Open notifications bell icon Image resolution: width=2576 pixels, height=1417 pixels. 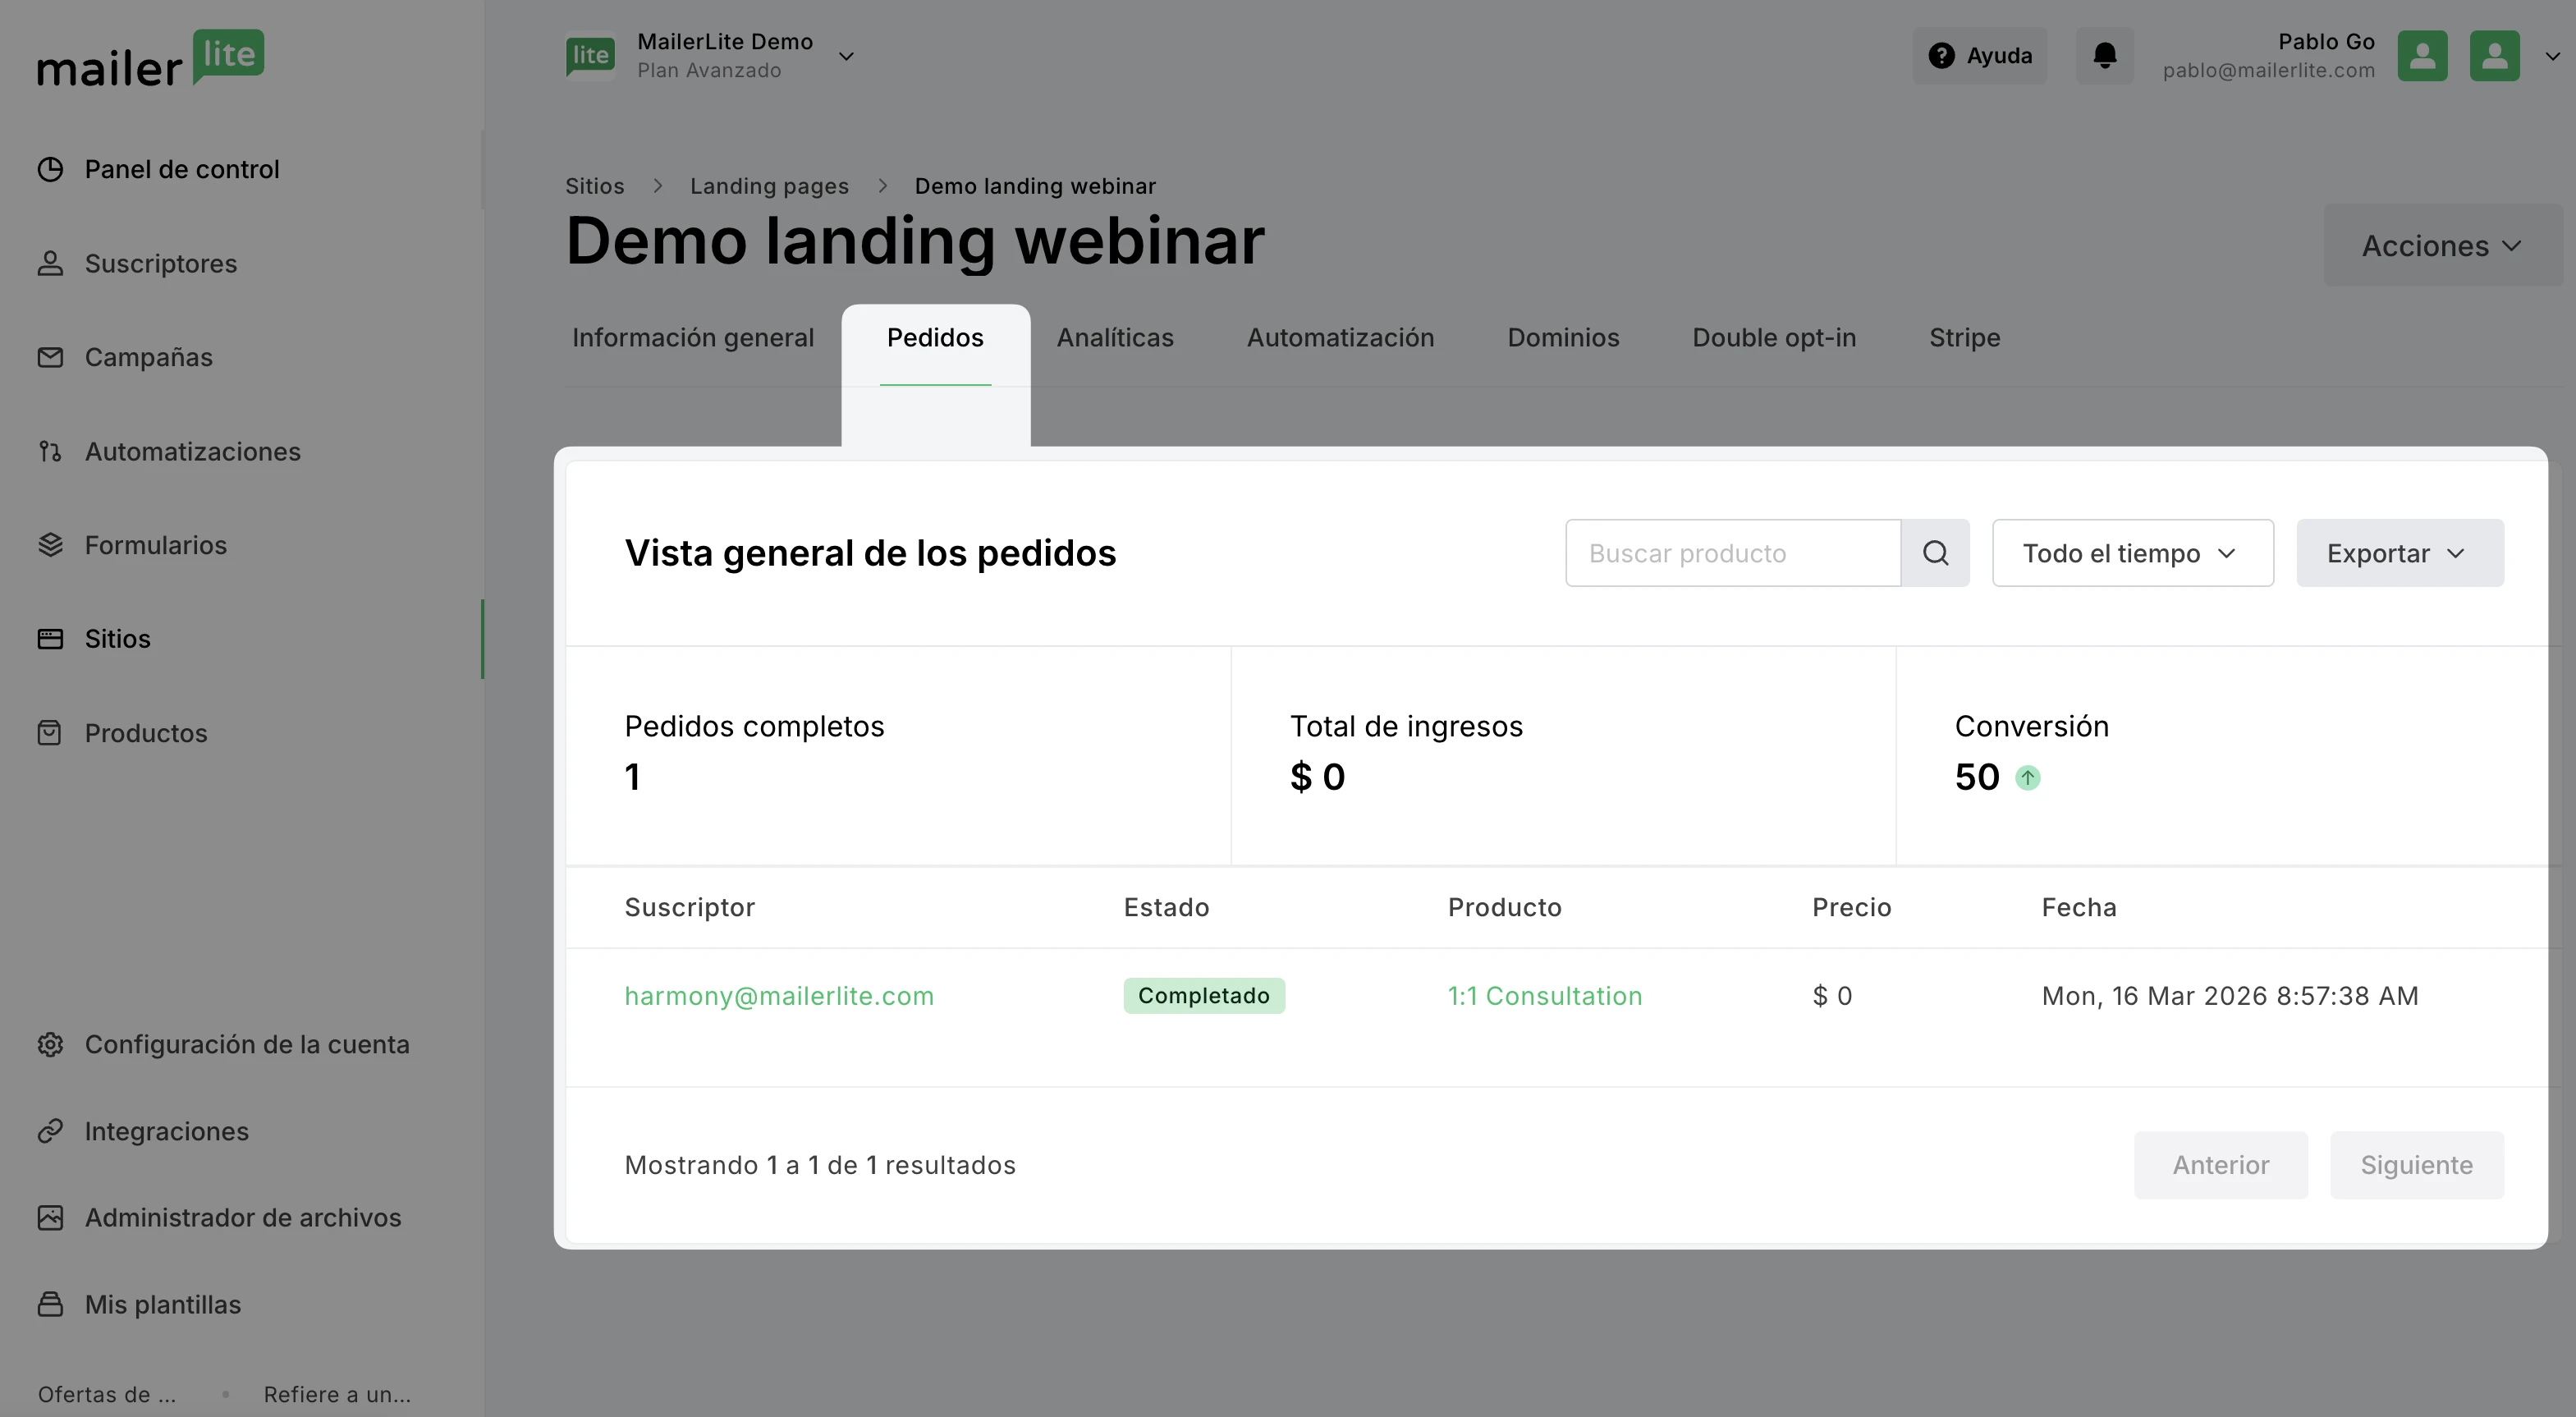[x=2104, y=55]
